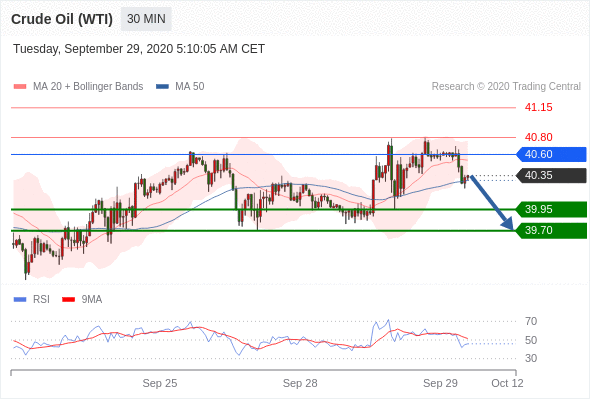Click the RSI legend label
The width and height of the screenshot is (590, 400).
click(41, 300)
